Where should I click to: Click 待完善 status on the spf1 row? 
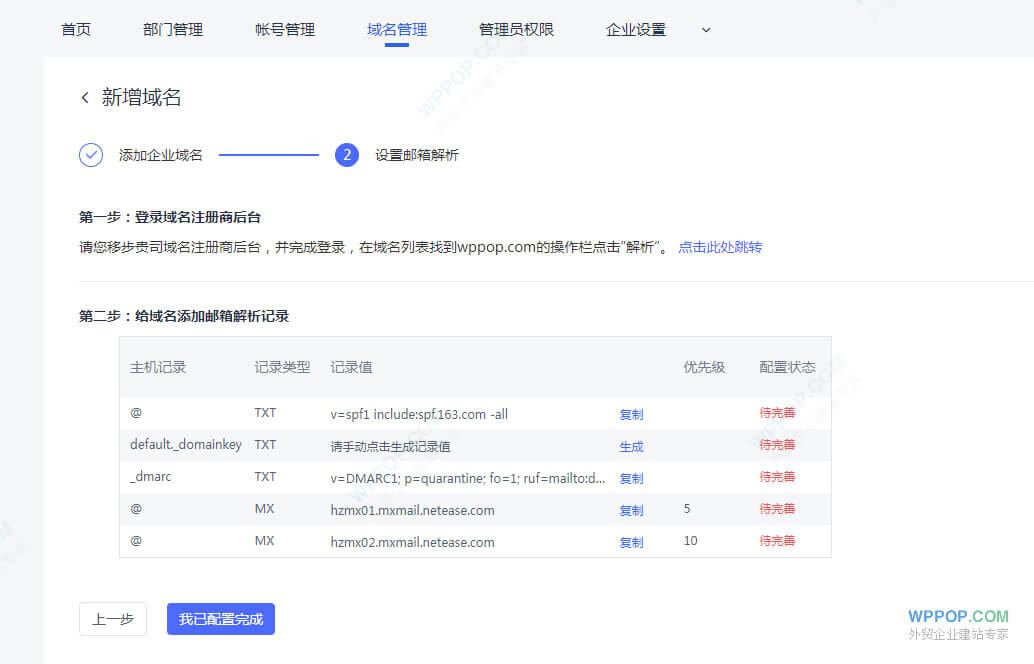[x=778, y=413]
